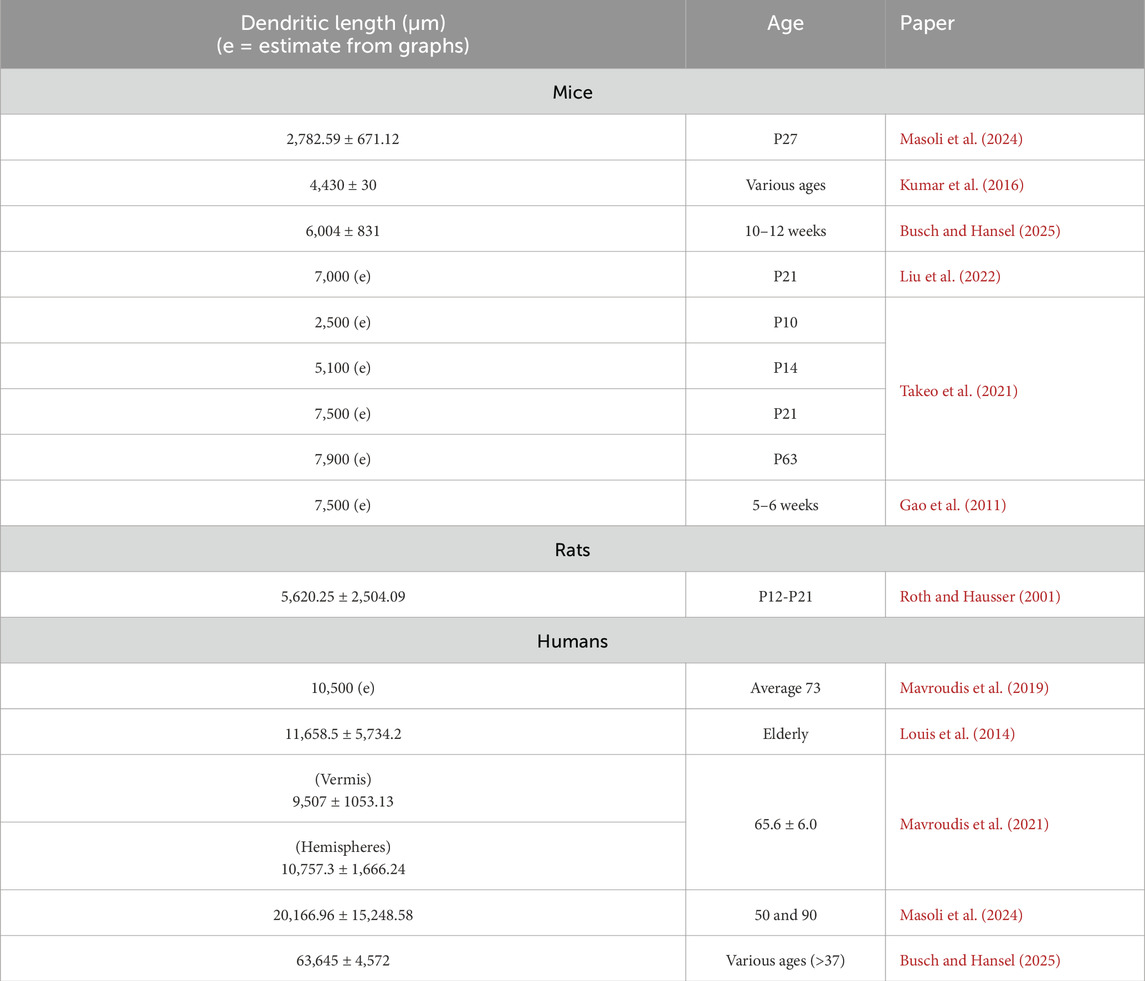Viewport: 1145px width, 981px height.
Task: Click Busch and Hansel (2025) in the last row
Action: (x=980, y=961)
